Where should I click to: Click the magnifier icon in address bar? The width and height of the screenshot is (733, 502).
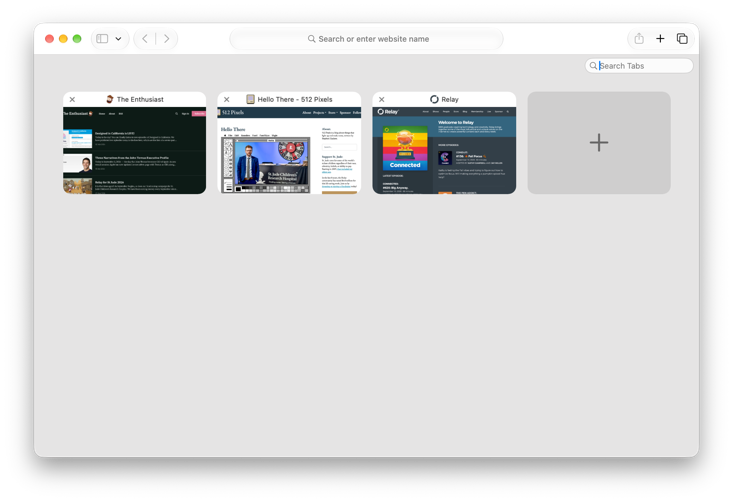point(311,39)
